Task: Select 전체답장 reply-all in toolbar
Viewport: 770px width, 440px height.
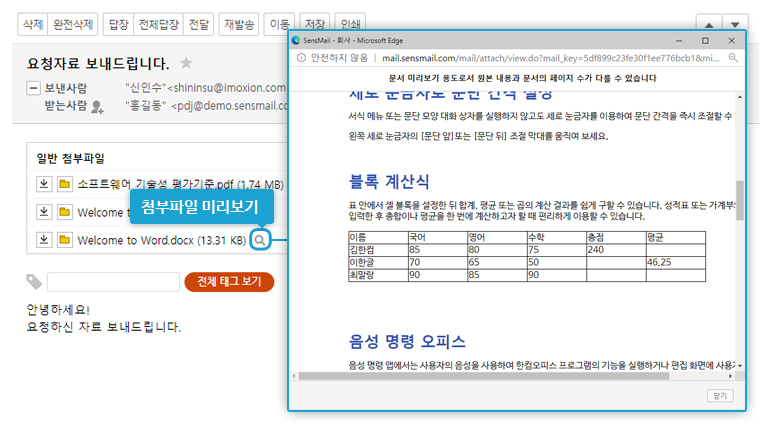Action: (x=158, y=23)
